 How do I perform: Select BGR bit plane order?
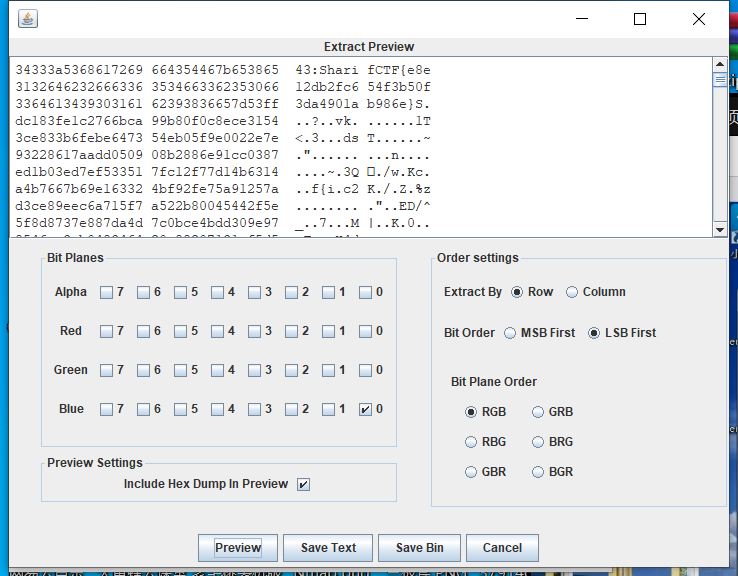click(x=538, y=472)
